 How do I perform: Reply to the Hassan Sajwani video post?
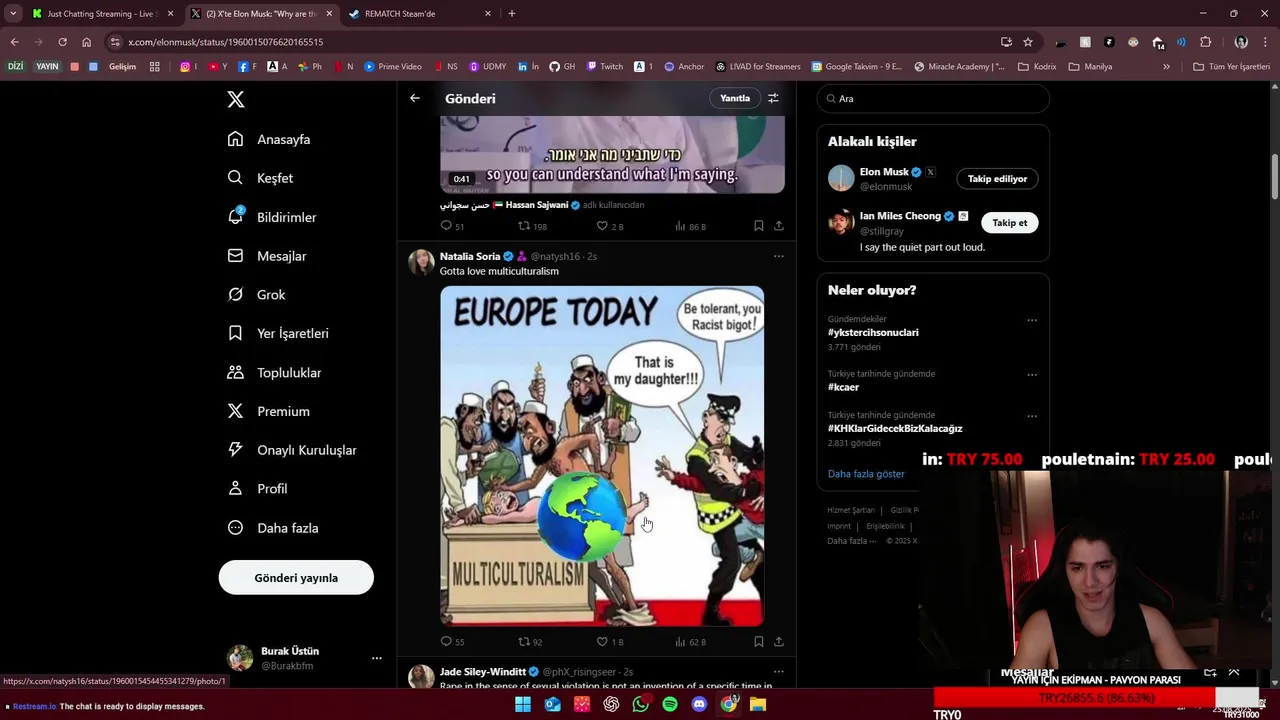point(452,226)
